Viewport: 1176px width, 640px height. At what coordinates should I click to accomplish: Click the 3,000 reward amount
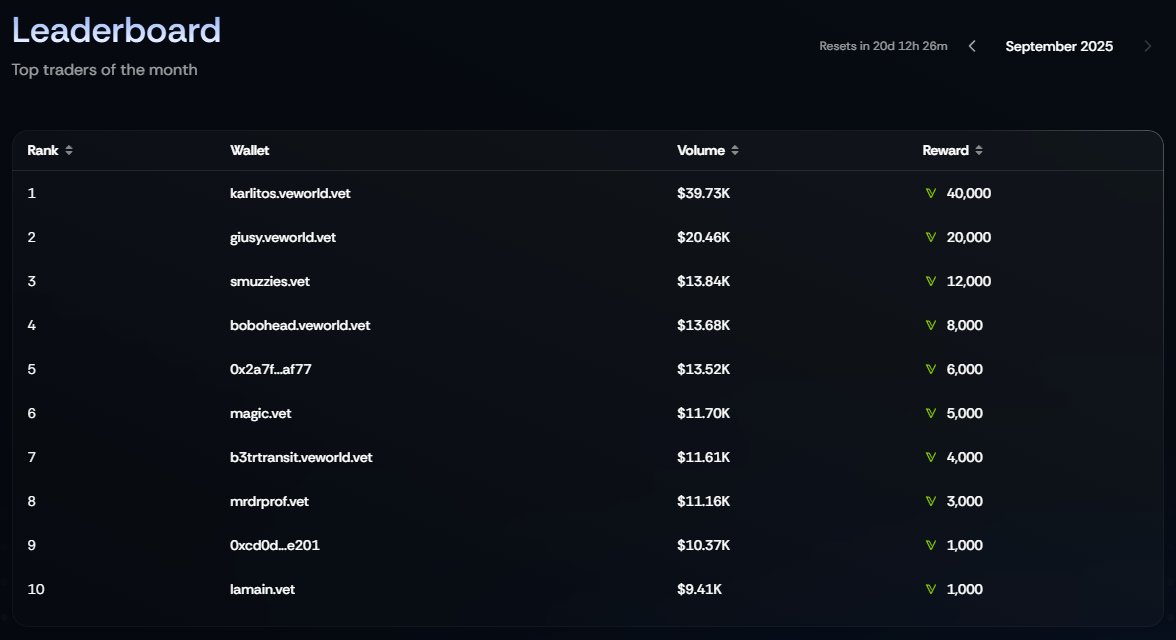point(964,501)
